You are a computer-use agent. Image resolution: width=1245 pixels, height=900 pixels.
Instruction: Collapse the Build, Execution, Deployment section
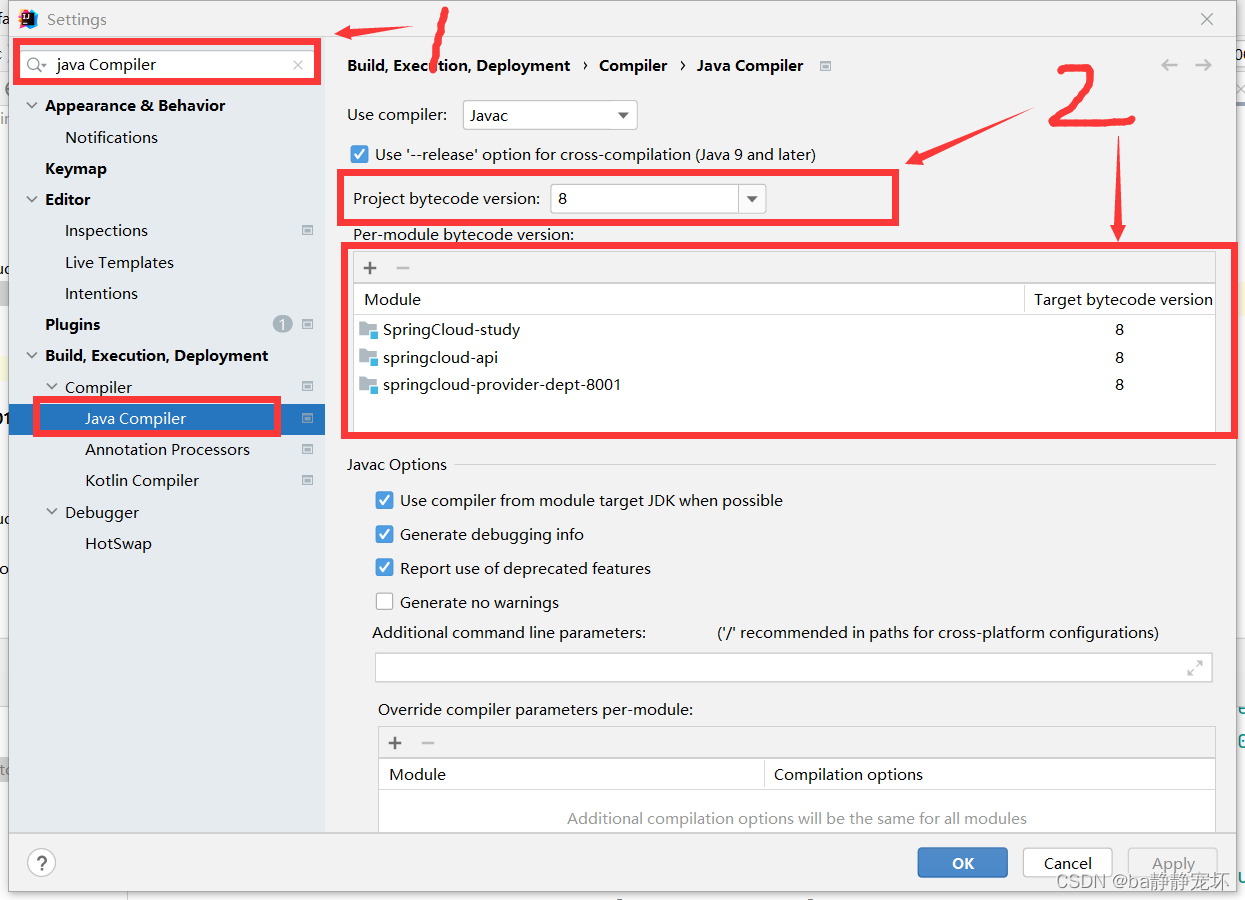click(x=31, y=355)
